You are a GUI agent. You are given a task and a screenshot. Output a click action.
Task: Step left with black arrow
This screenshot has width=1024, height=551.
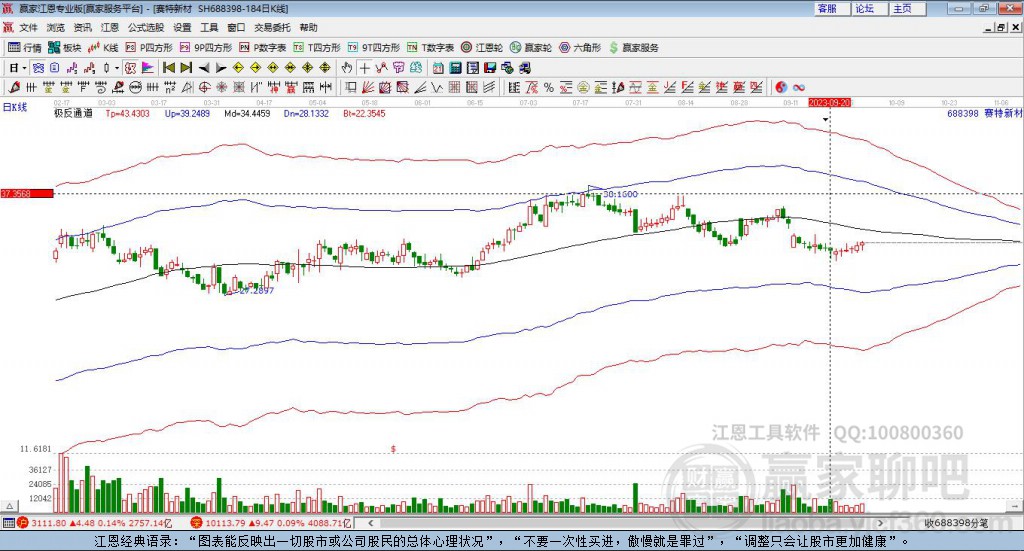[204, 68]
